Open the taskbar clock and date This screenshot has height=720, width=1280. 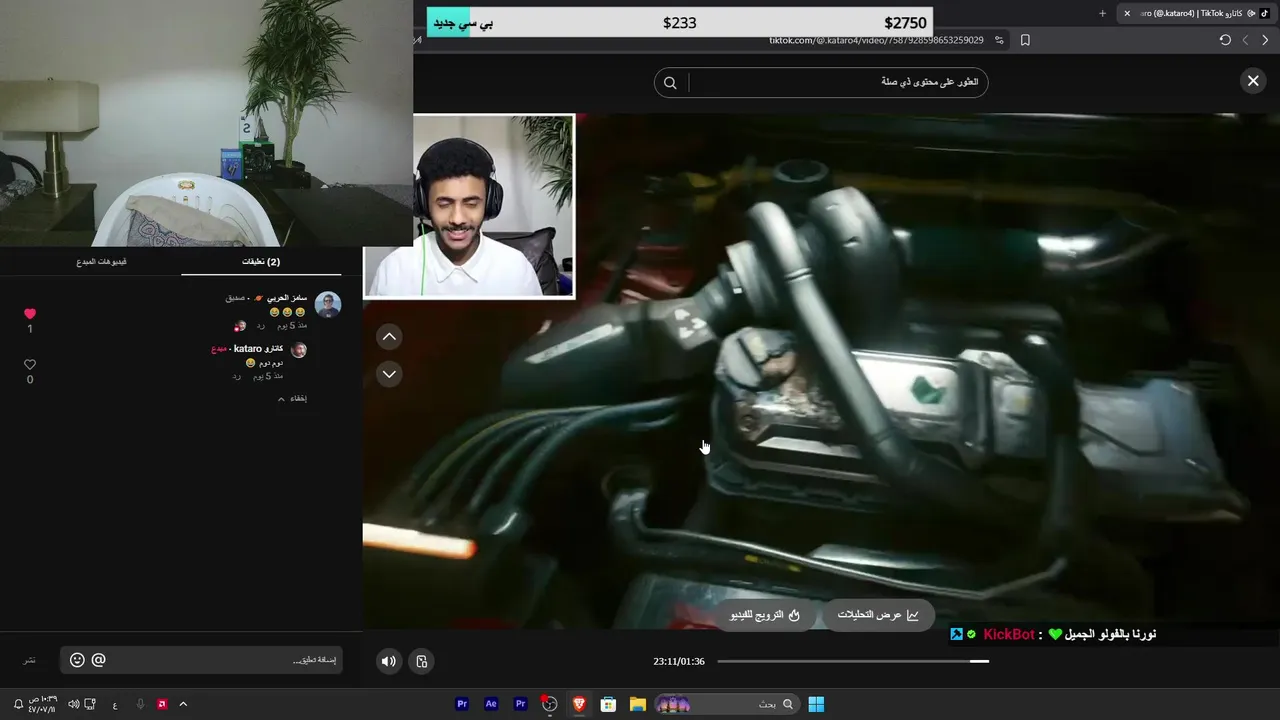click(42, 704)
